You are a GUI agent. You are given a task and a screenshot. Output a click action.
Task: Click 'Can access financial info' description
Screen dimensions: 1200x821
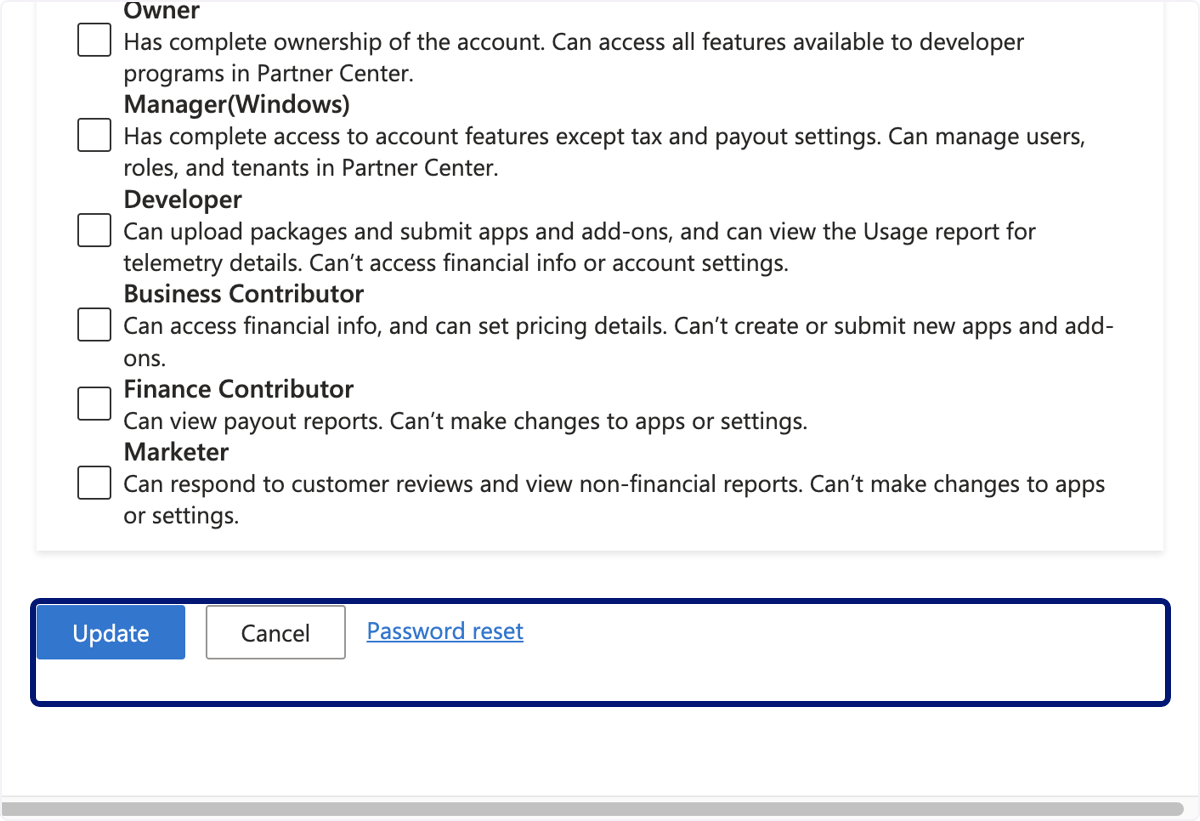pyautogui.click(x=619, y=342)
